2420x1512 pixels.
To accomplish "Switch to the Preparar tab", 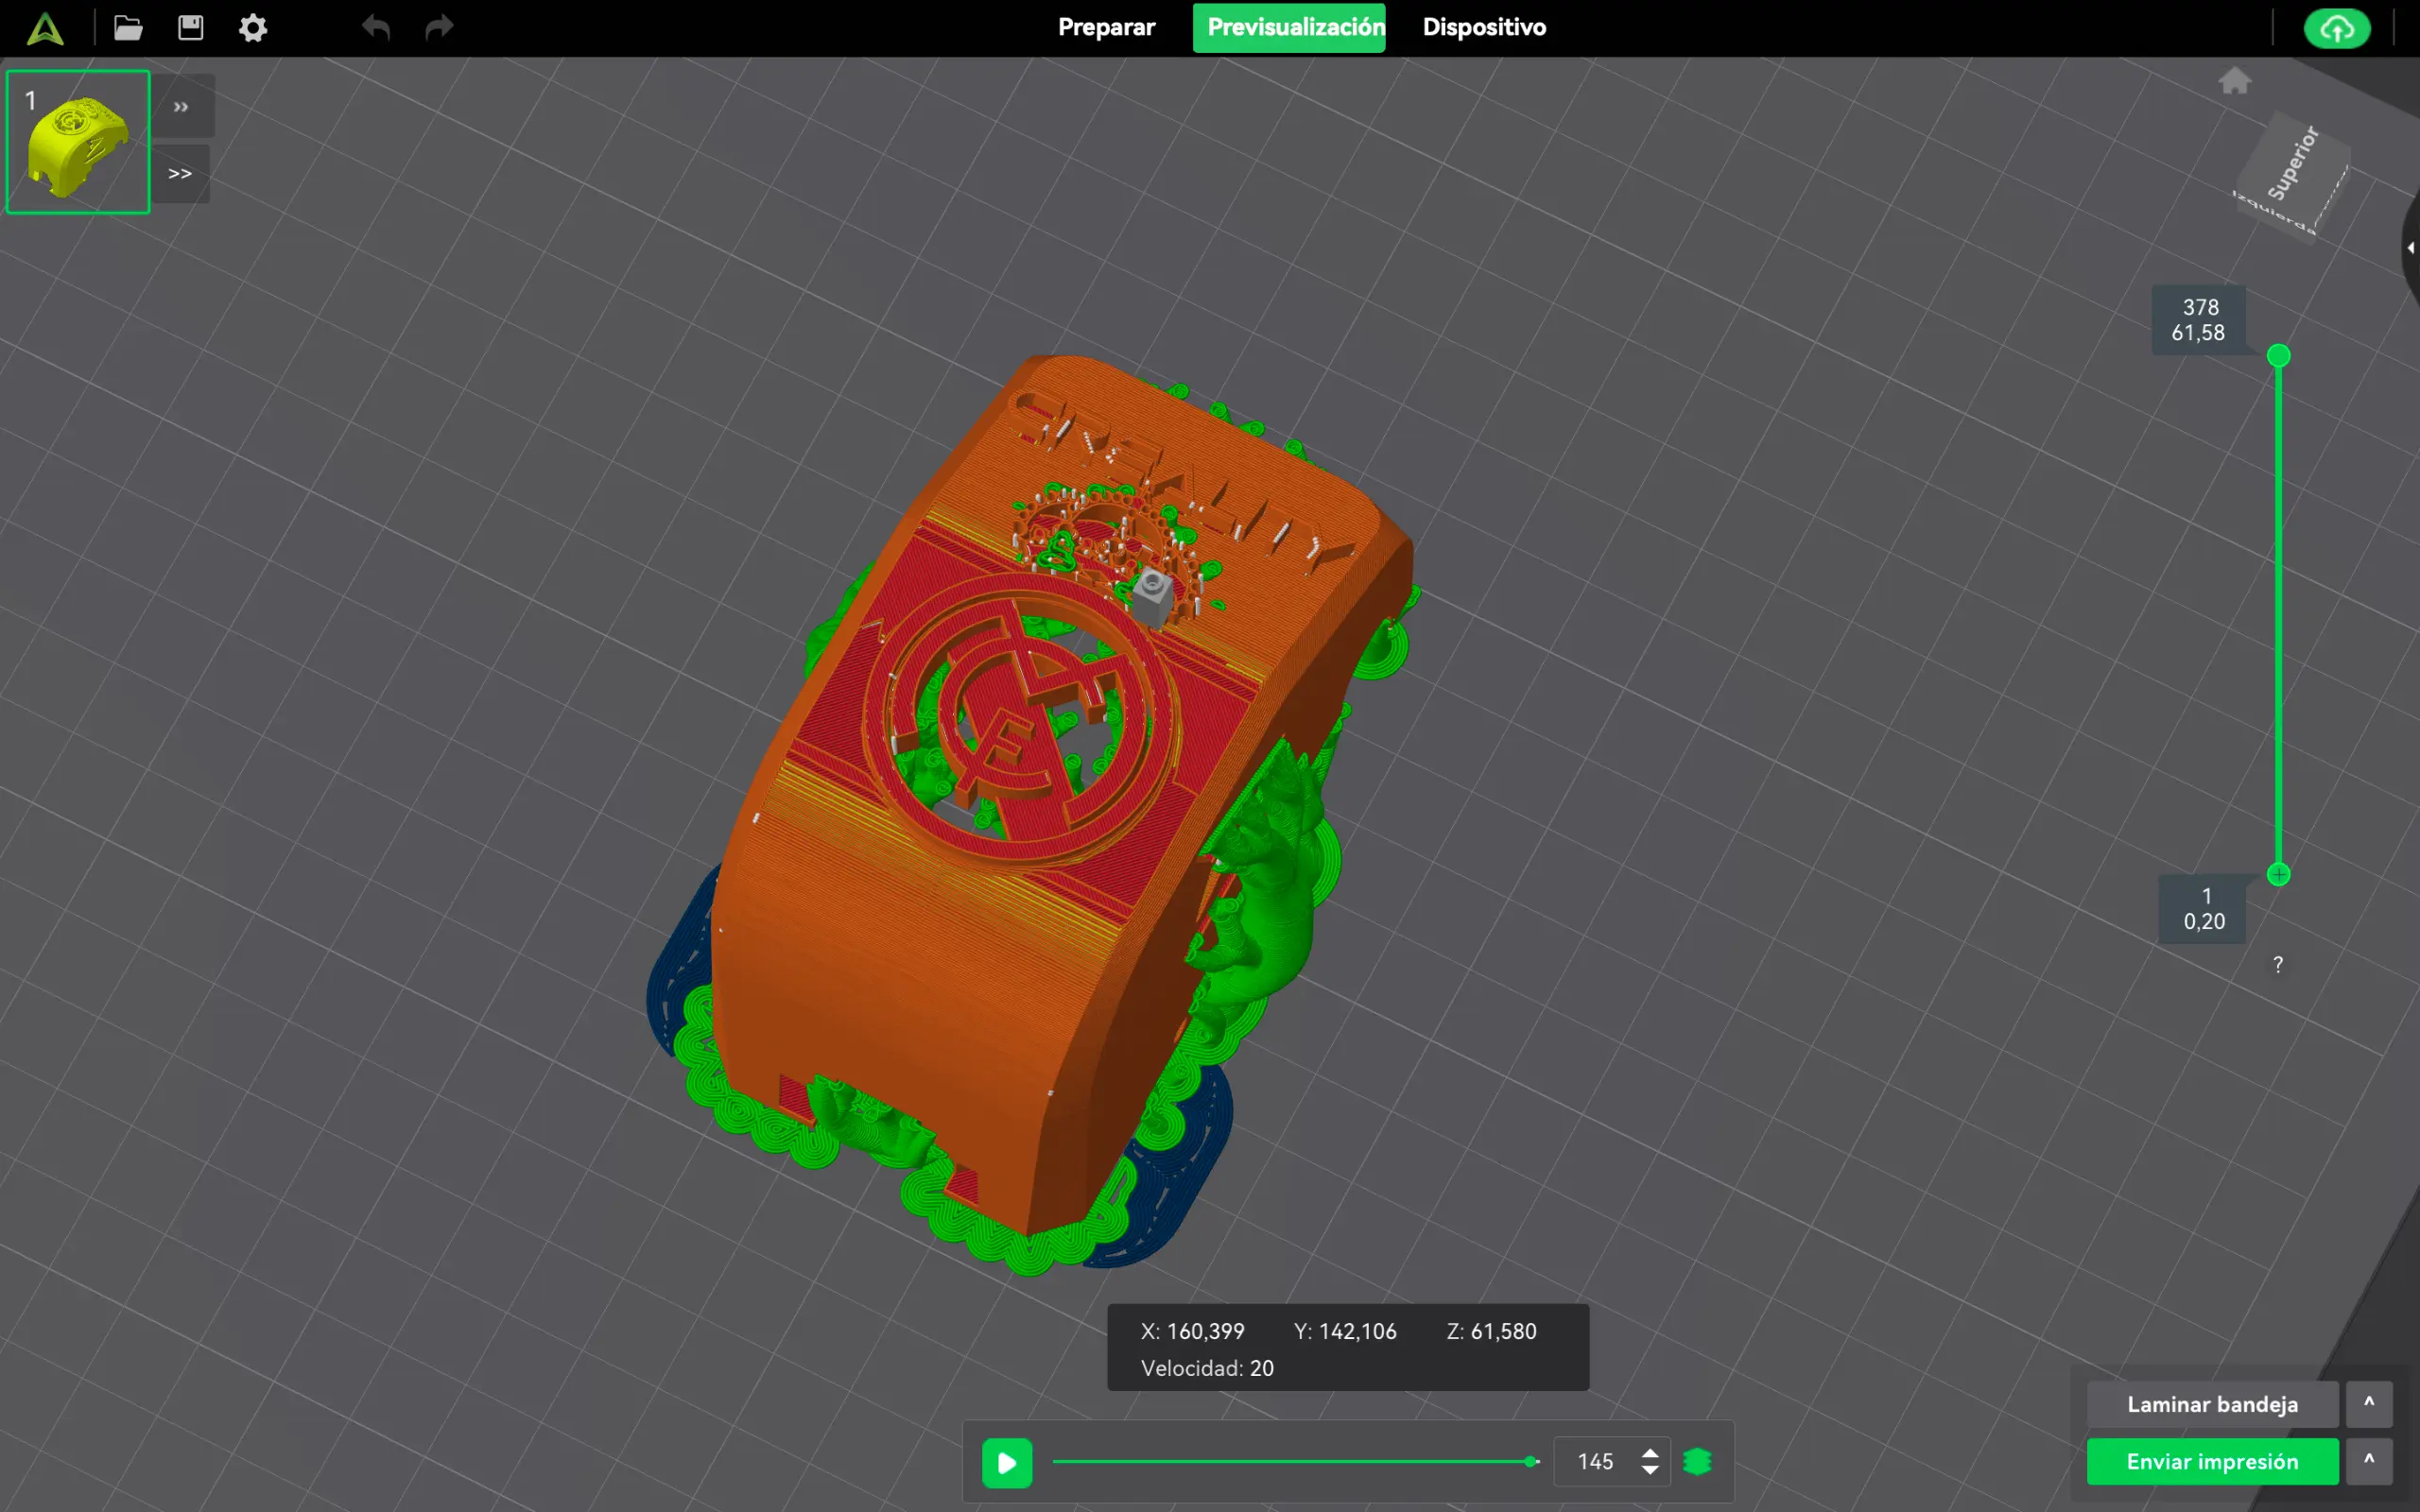I will (1106, 27).
